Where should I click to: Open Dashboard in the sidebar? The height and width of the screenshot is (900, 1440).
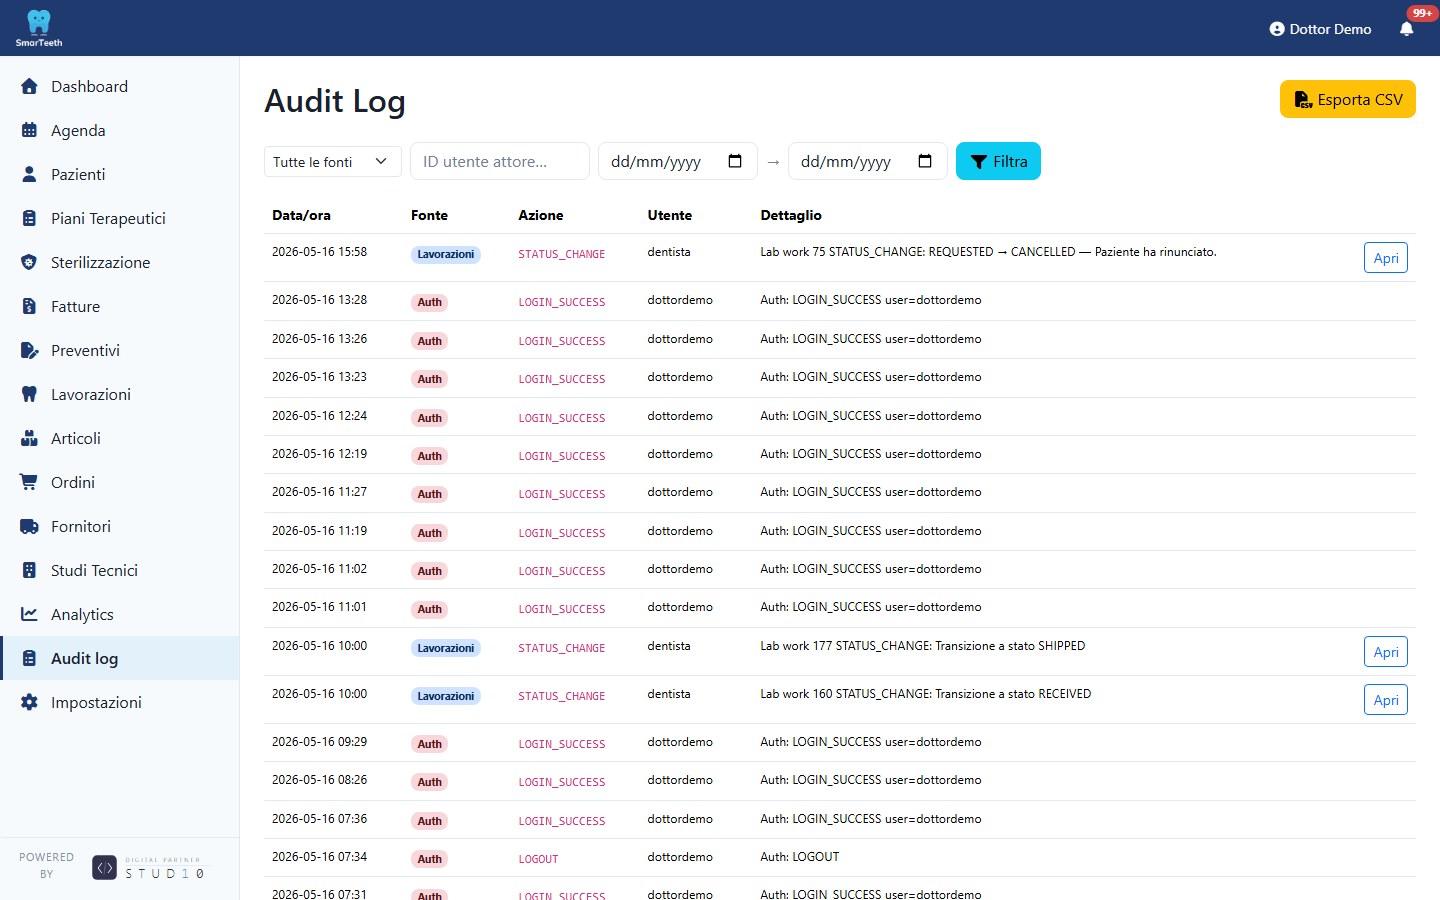point(120,86)
